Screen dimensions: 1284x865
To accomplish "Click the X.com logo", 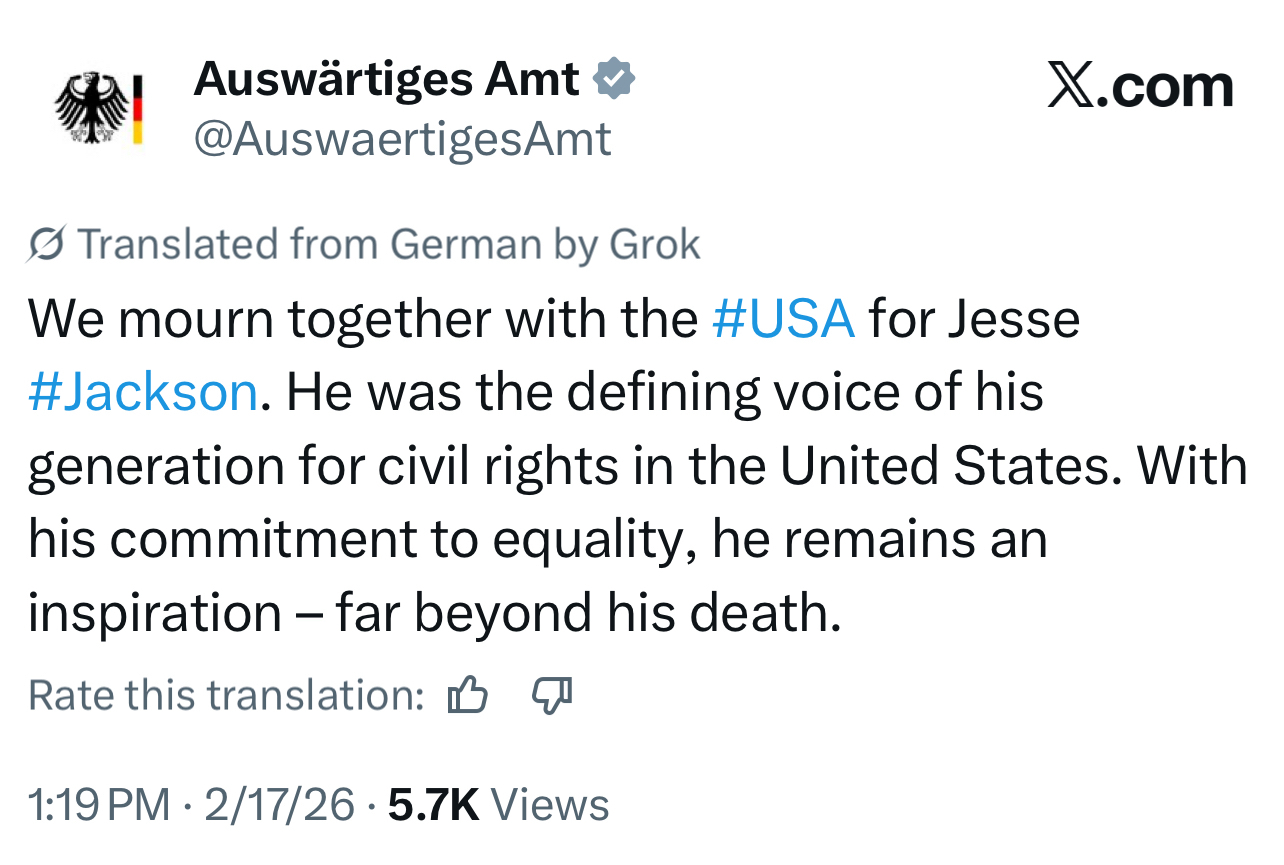I will 1140,86.
